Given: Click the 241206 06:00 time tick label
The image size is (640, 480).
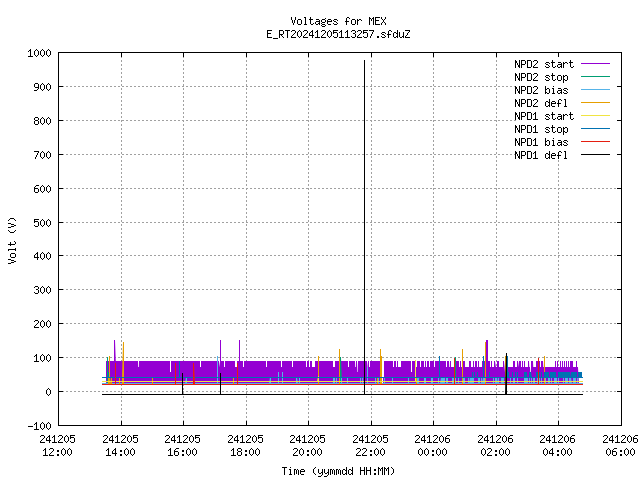Looking at the screenshot, I should tap(620, 446).
